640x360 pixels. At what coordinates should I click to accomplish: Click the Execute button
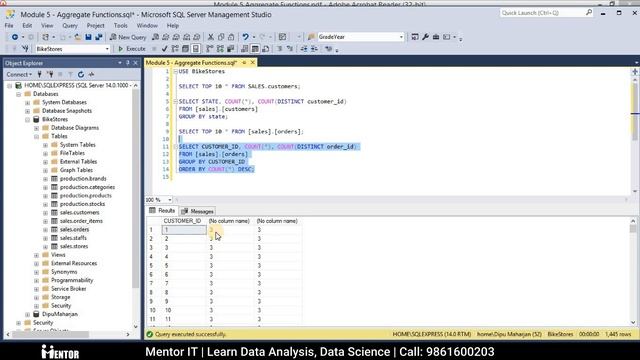[x=132, y=49]
